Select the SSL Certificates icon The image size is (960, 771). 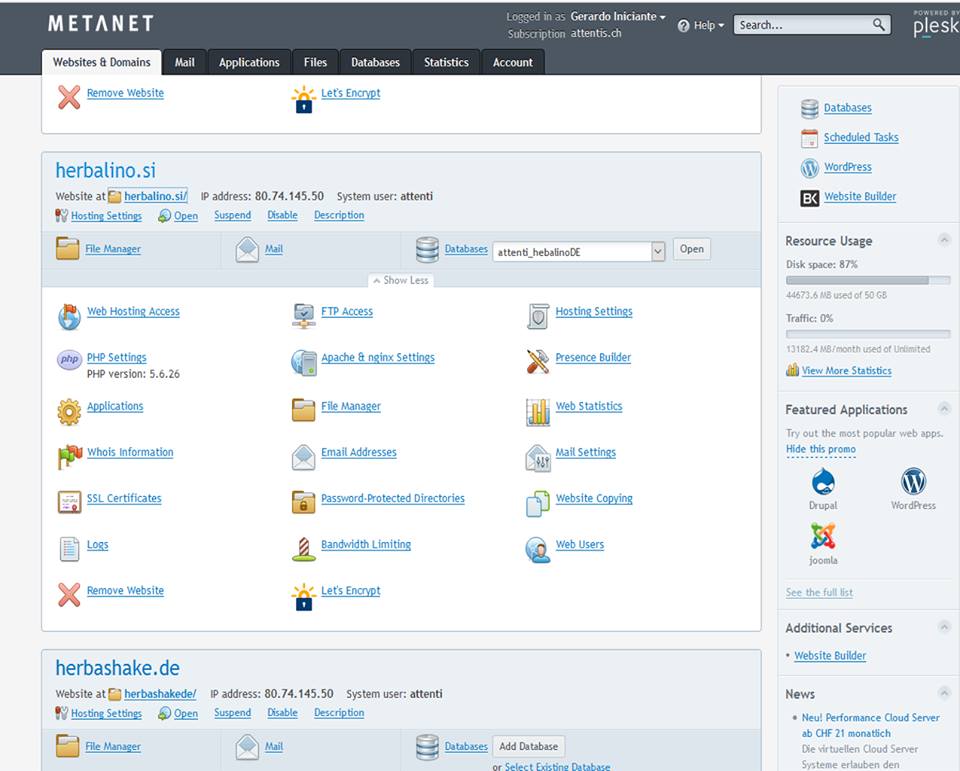coord(69,501)
